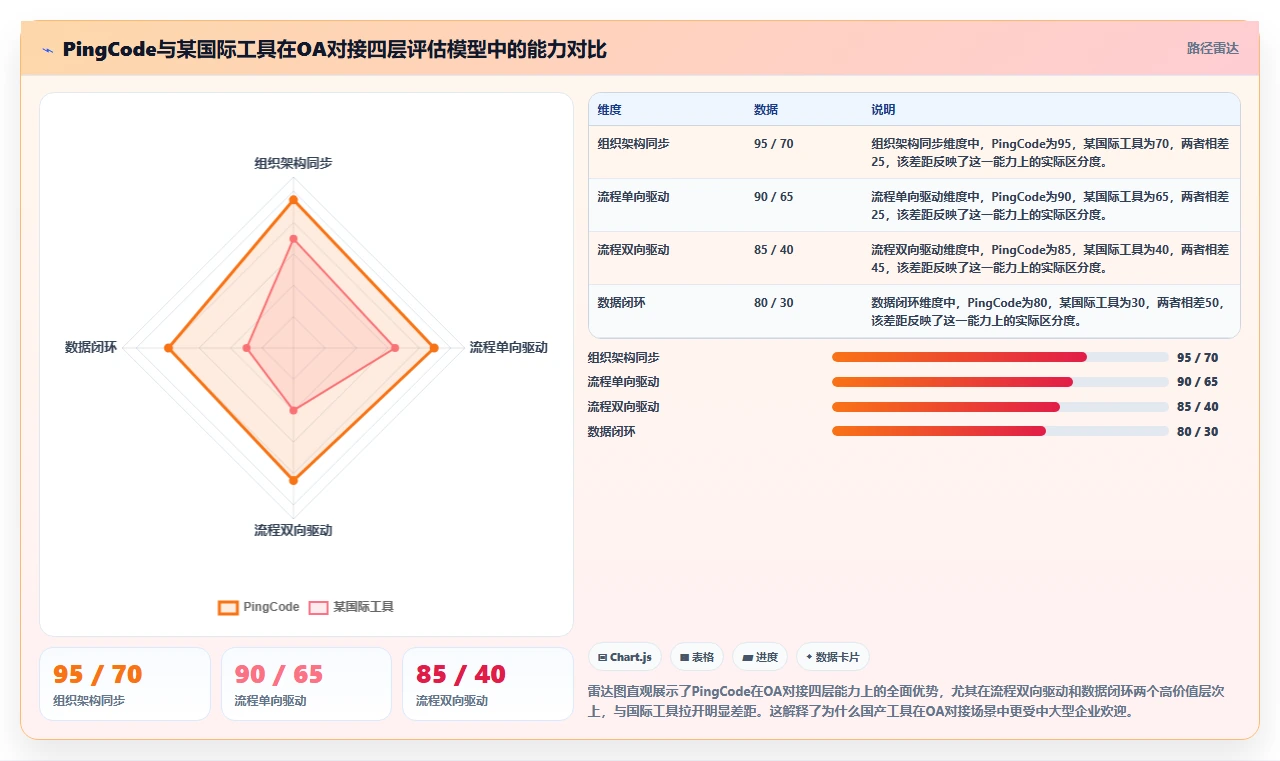Click the radar axis label 数据闭环

91,347
